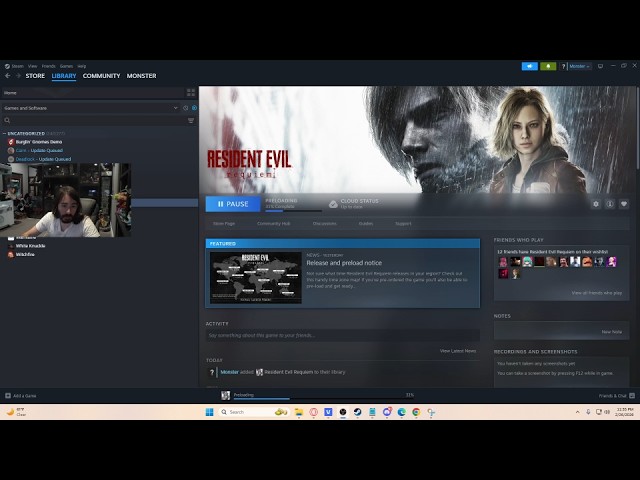Toggle the ready-to-play filter icon

[194, 107]
